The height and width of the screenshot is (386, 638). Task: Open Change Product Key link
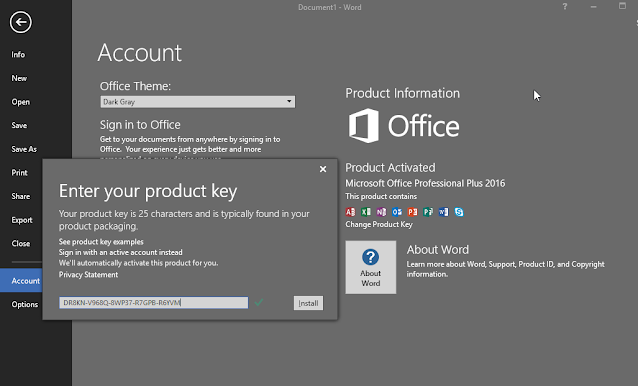[379, 225]
